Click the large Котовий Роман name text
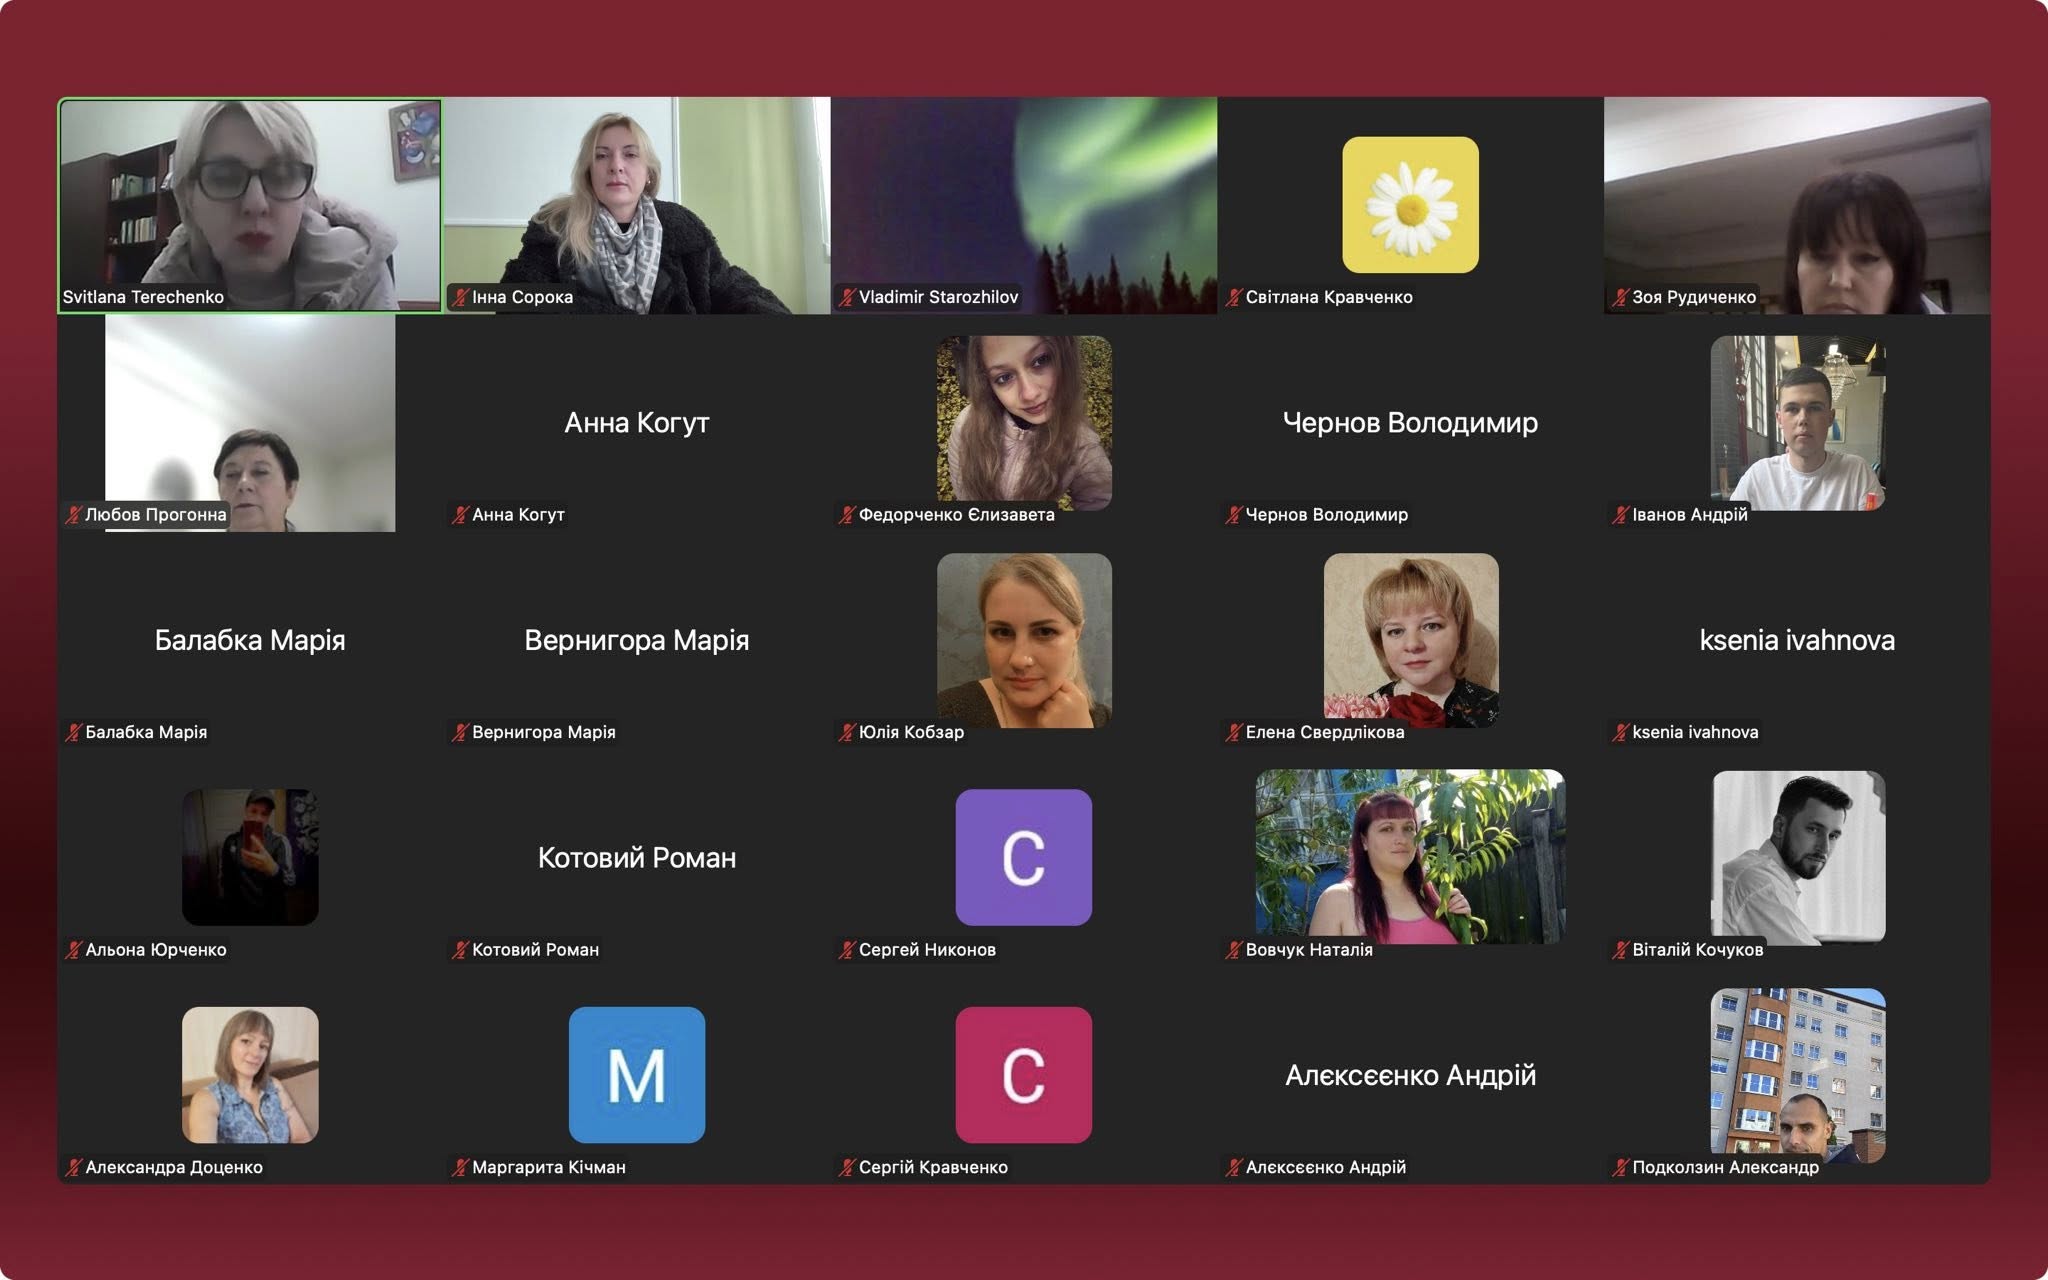 click(637, 858)
